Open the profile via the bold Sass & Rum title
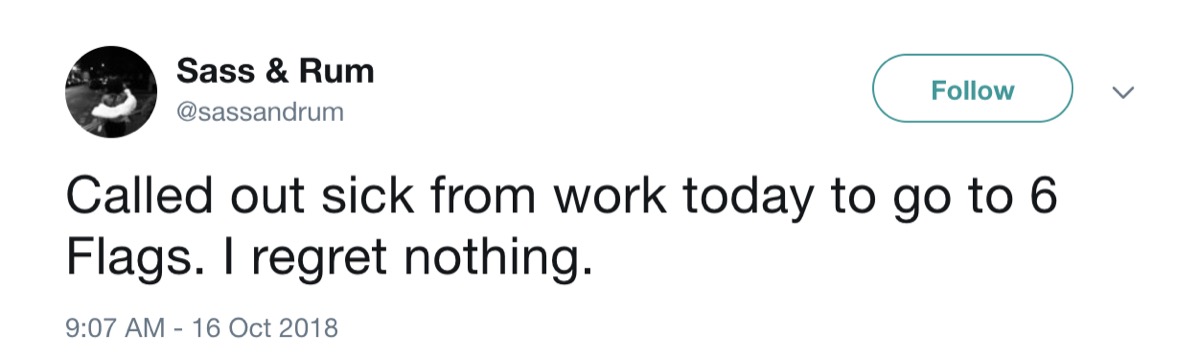 click(x=275, y=71)
